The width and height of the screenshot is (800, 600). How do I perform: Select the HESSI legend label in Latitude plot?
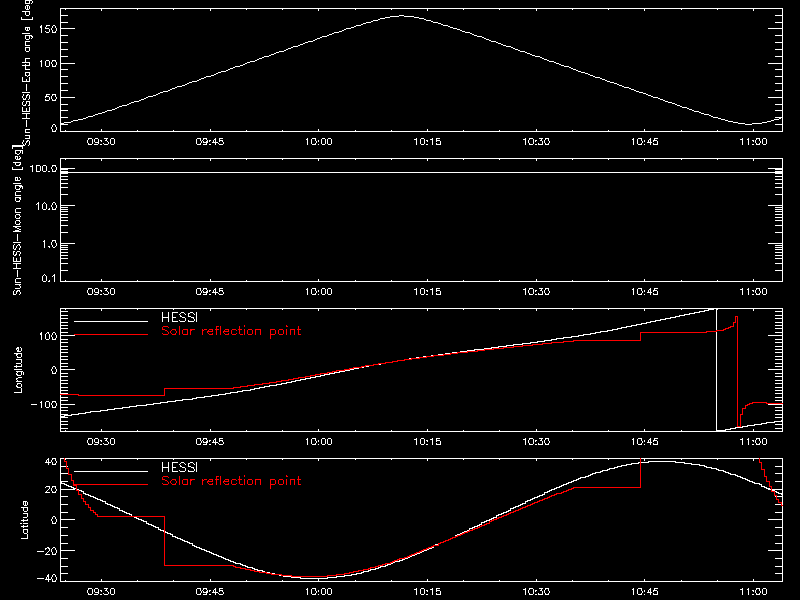click(x=179, y=467)
